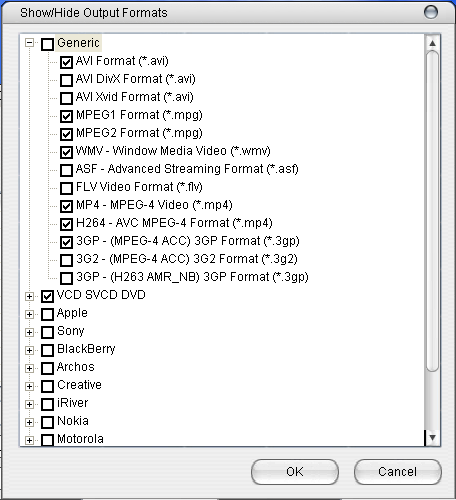
Task: Expand the Sony category
Action: coord(30,332)
